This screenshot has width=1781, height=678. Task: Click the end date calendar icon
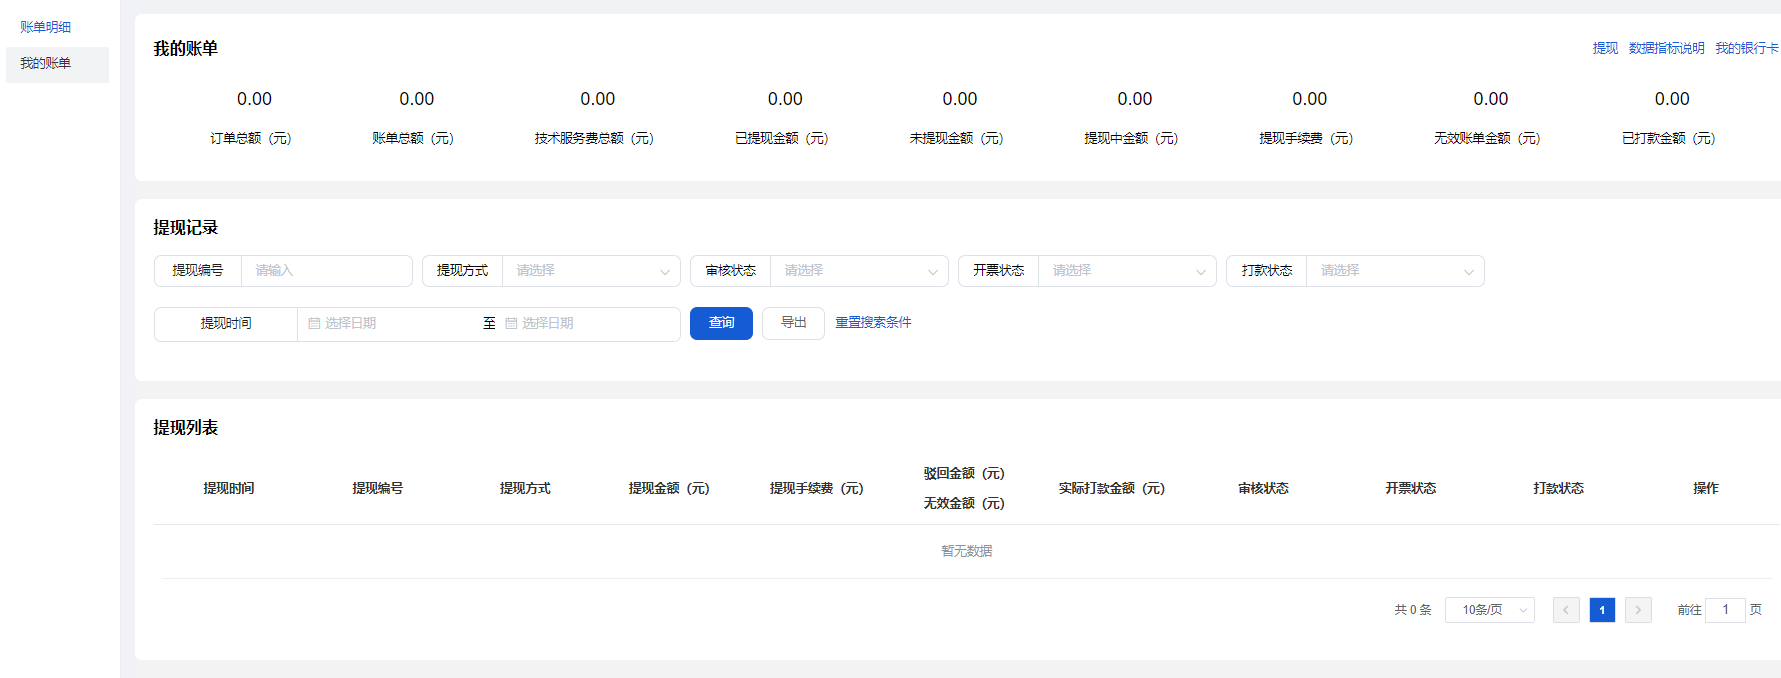pos(511,324)
